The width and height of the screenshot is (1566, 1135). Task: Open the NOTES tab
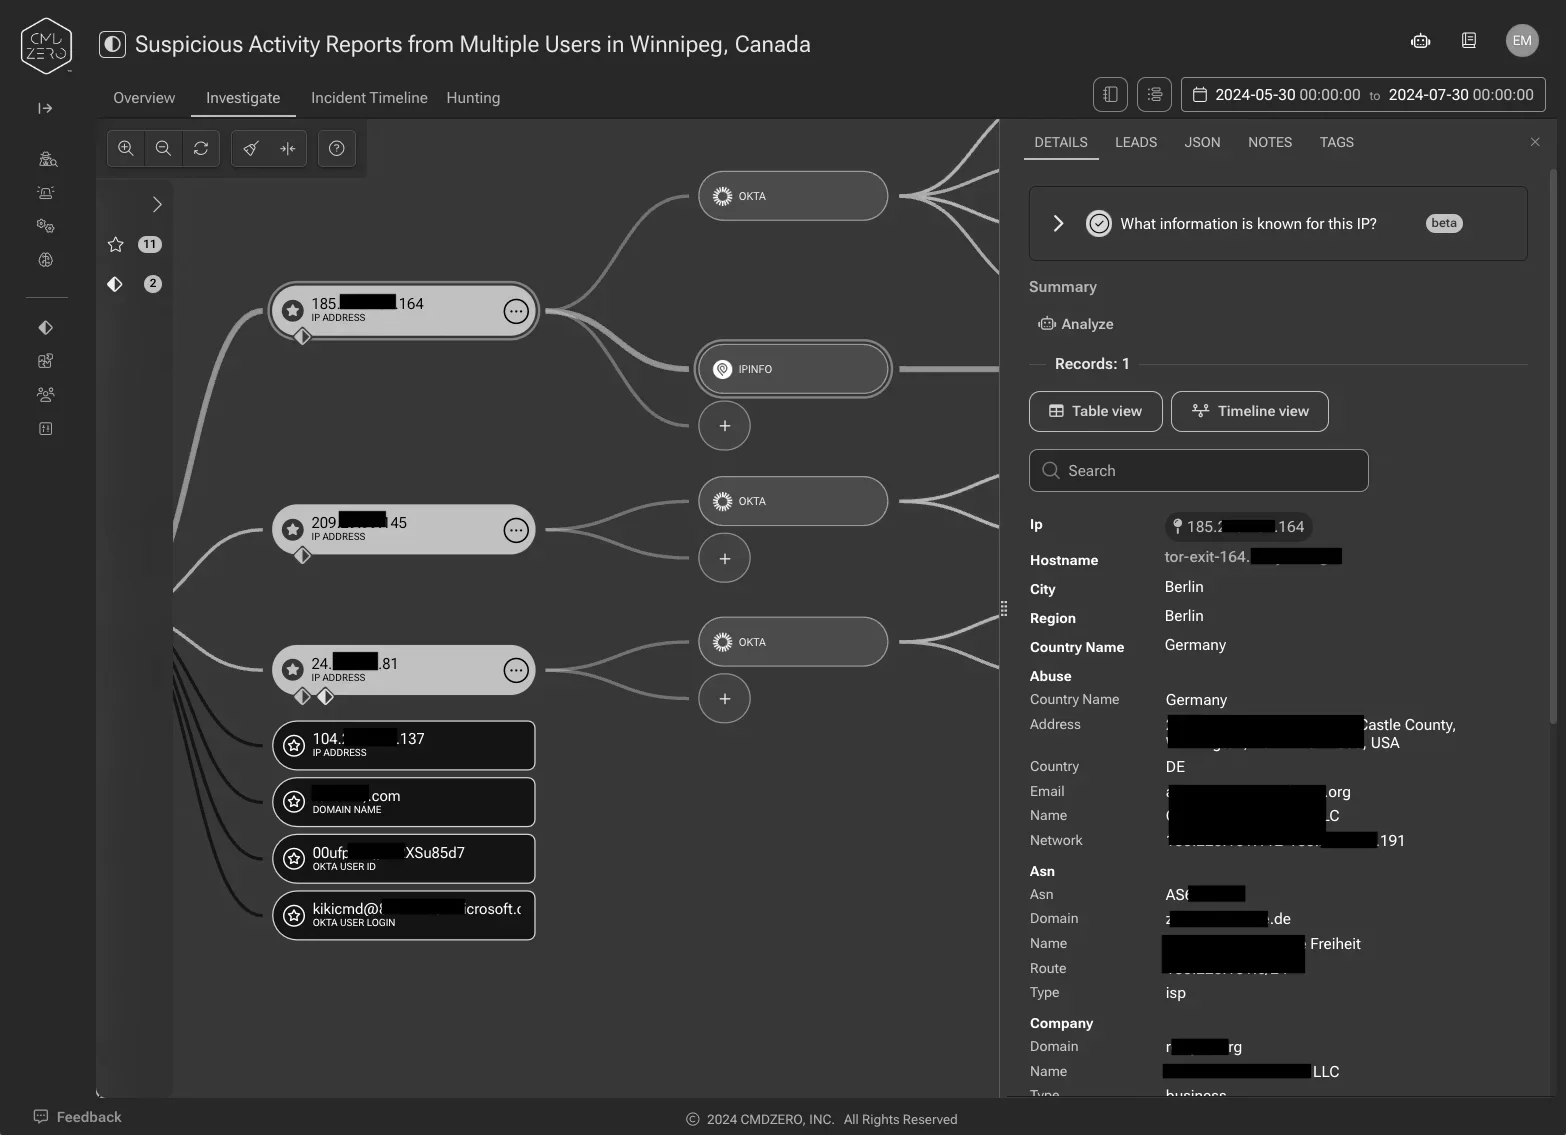(1270, 142)
